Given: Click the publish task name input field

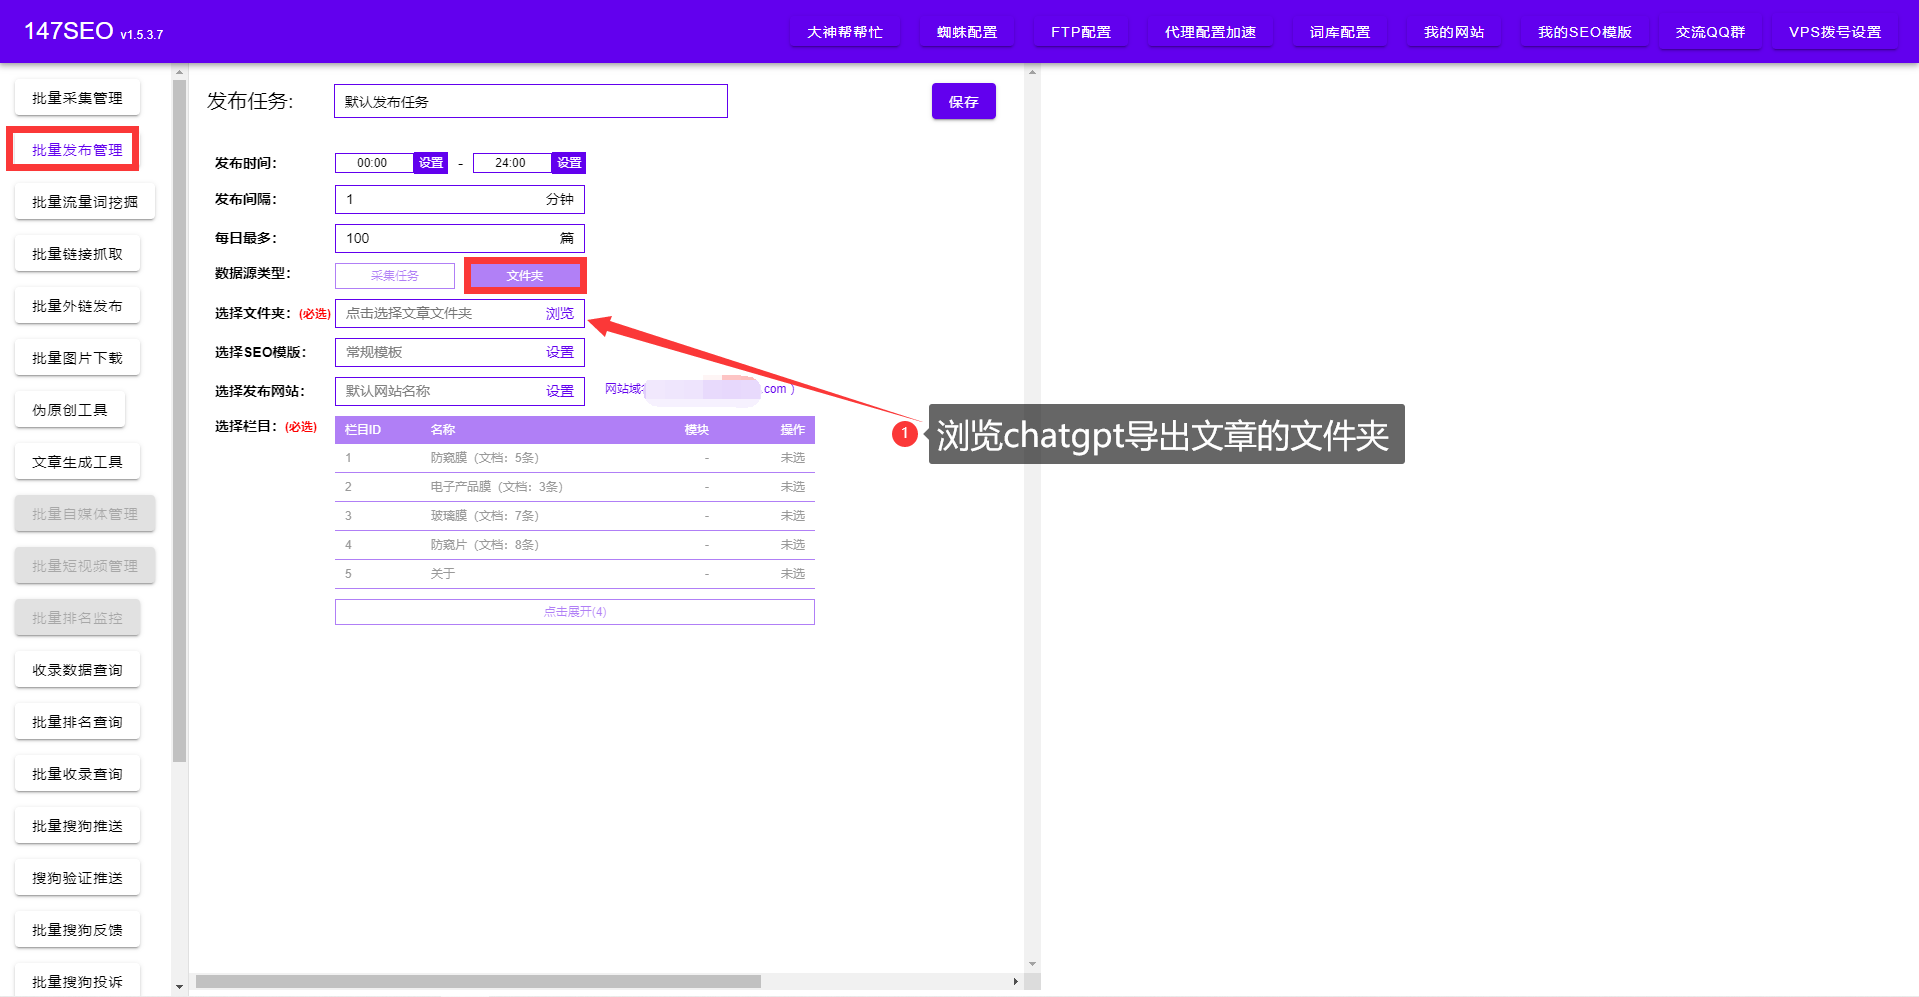Looking at the screenshot, I should tap(530, 102).
